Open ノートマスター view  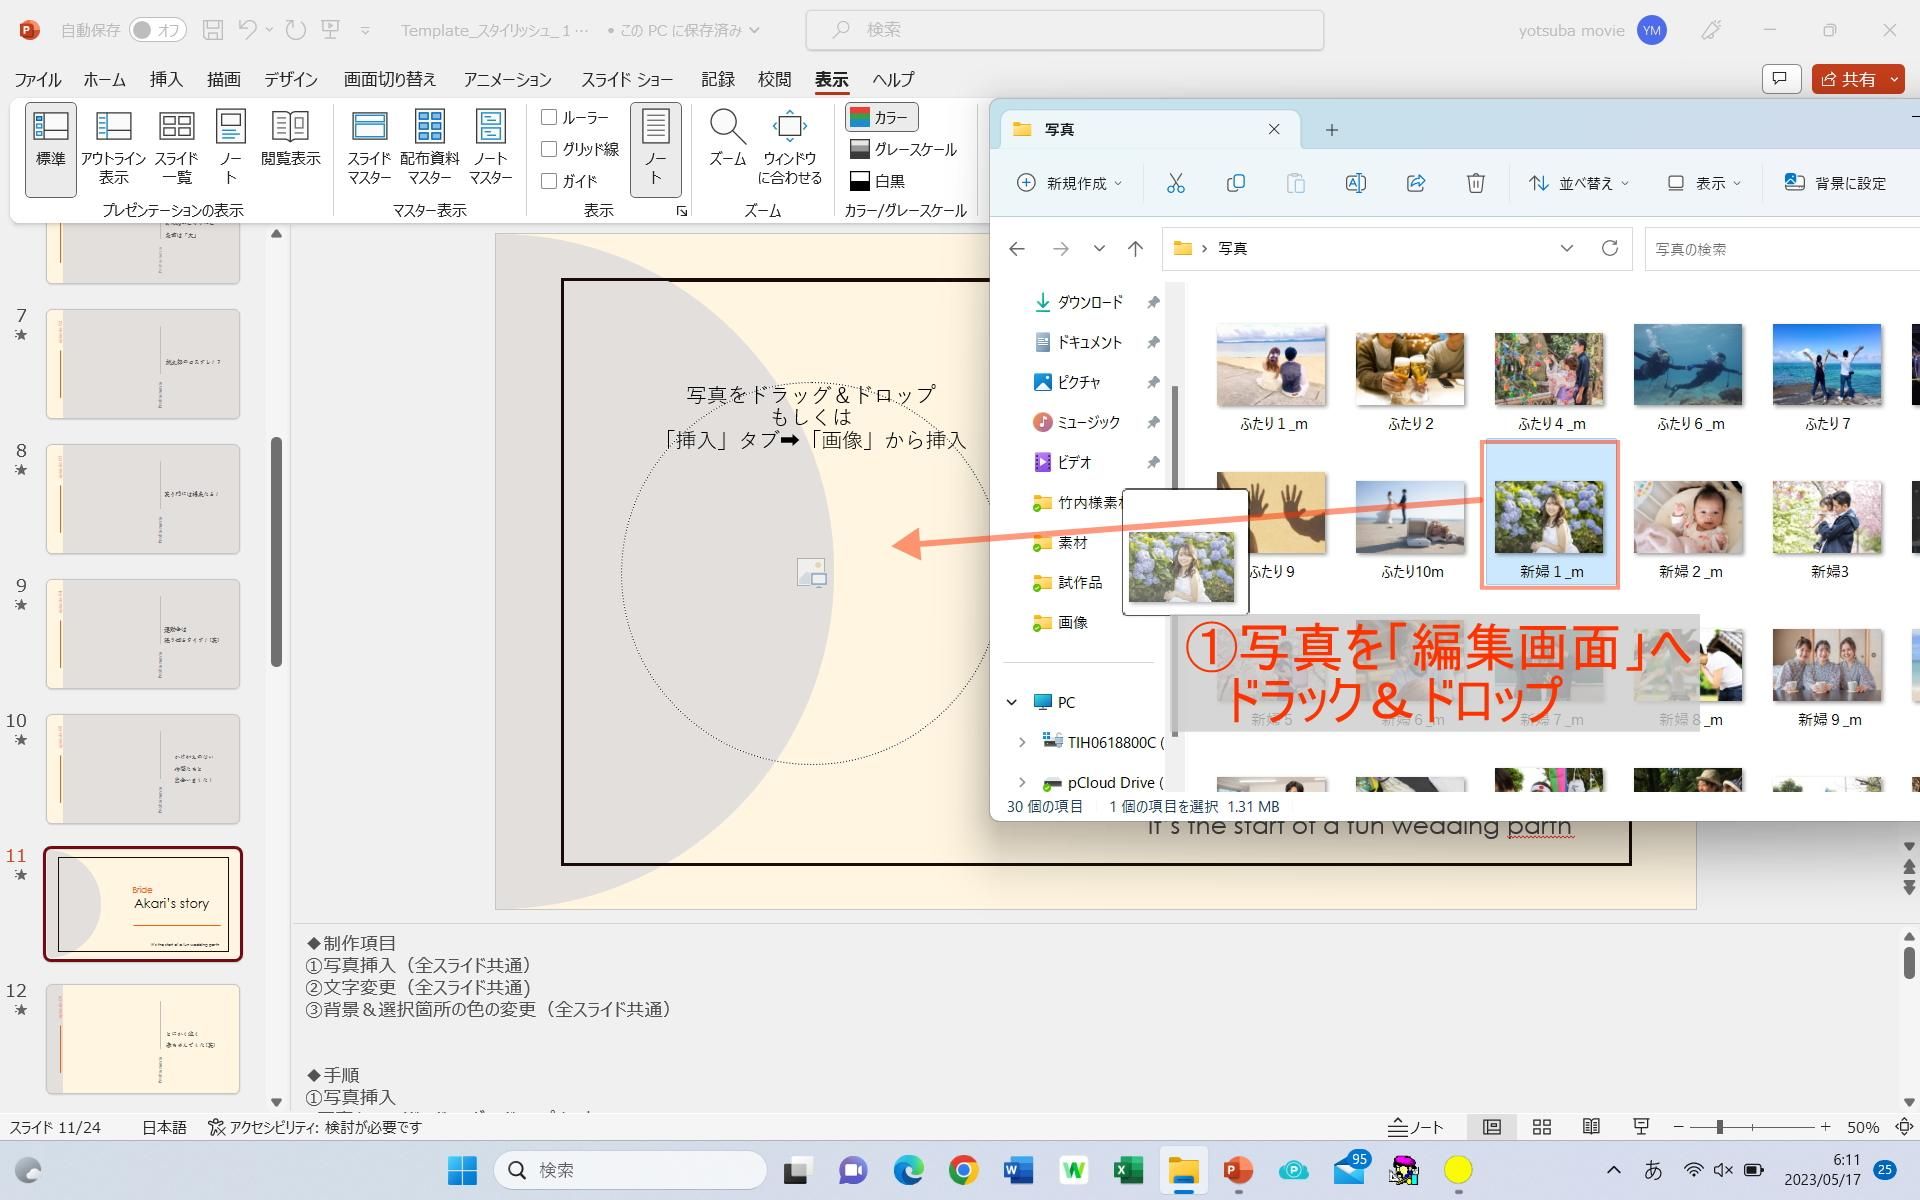(x=490, y=149)
